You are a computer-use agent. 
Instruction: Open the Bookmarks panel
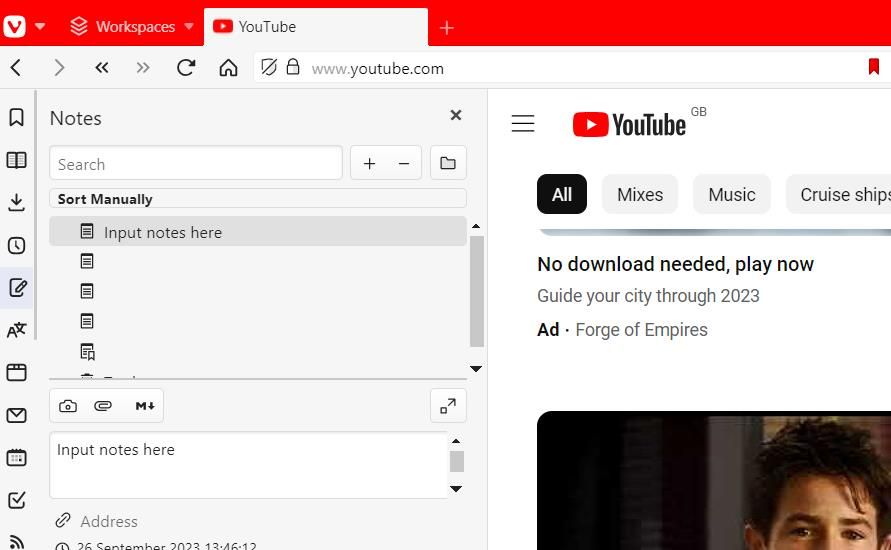click(16, 118)
